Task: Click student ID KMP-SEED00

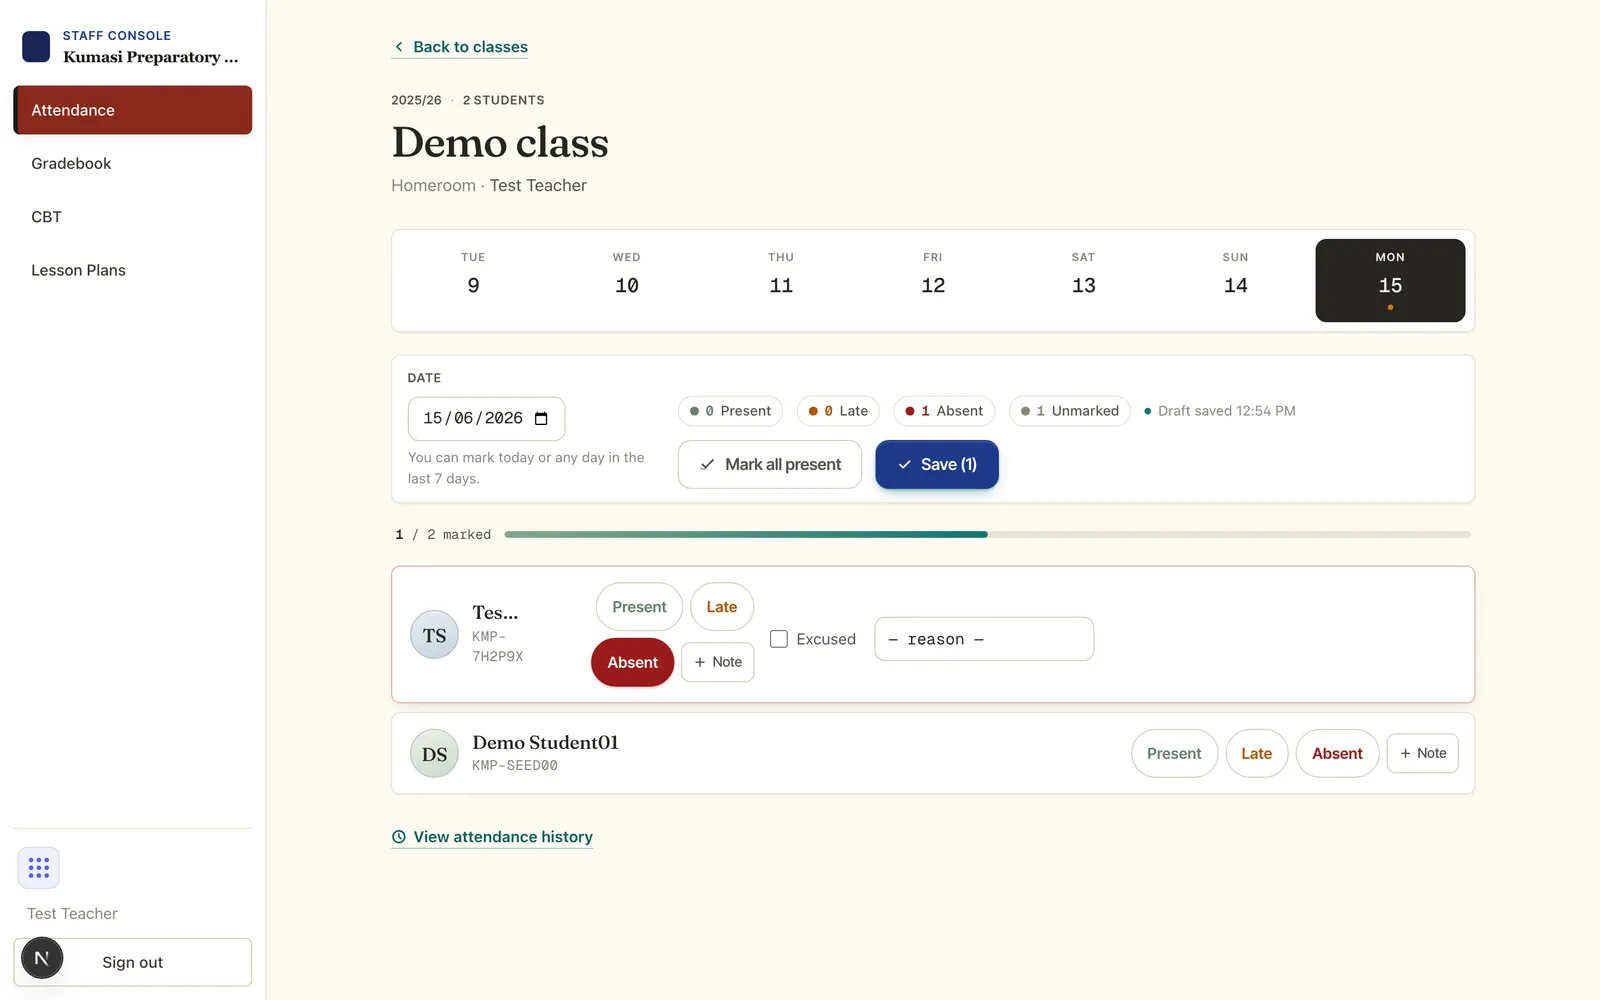Action: coord(515,766)
